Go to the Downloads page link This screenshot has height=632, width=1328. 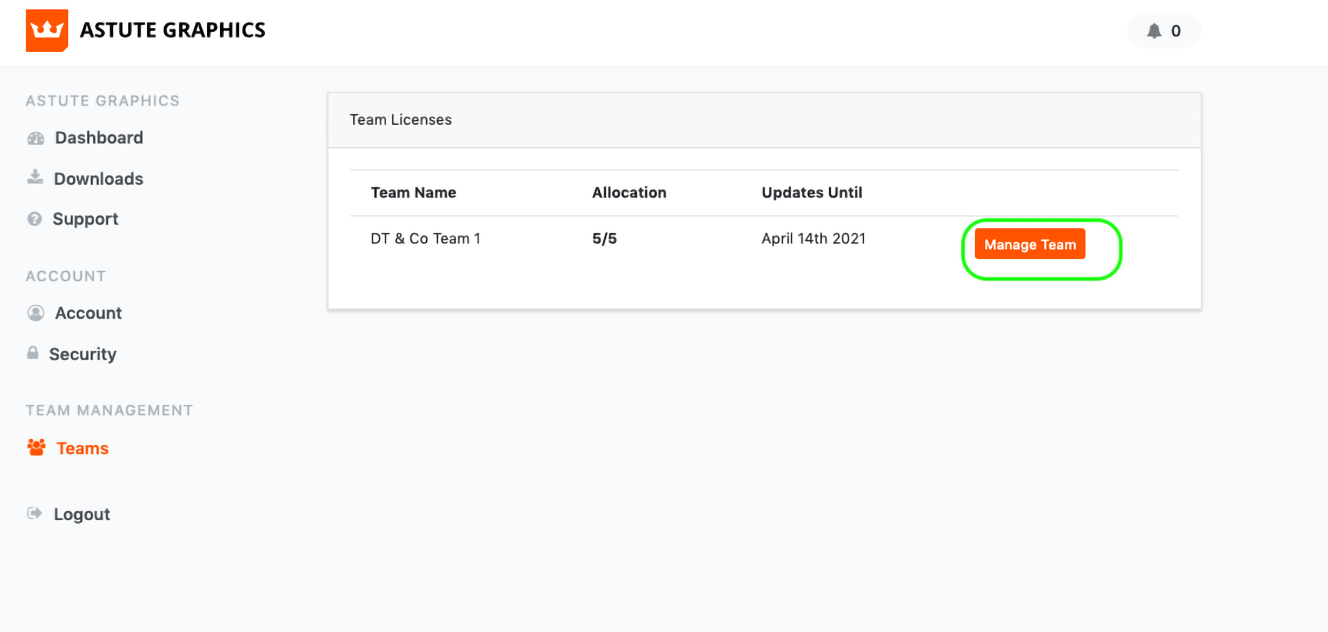click(x=98, y=179)
